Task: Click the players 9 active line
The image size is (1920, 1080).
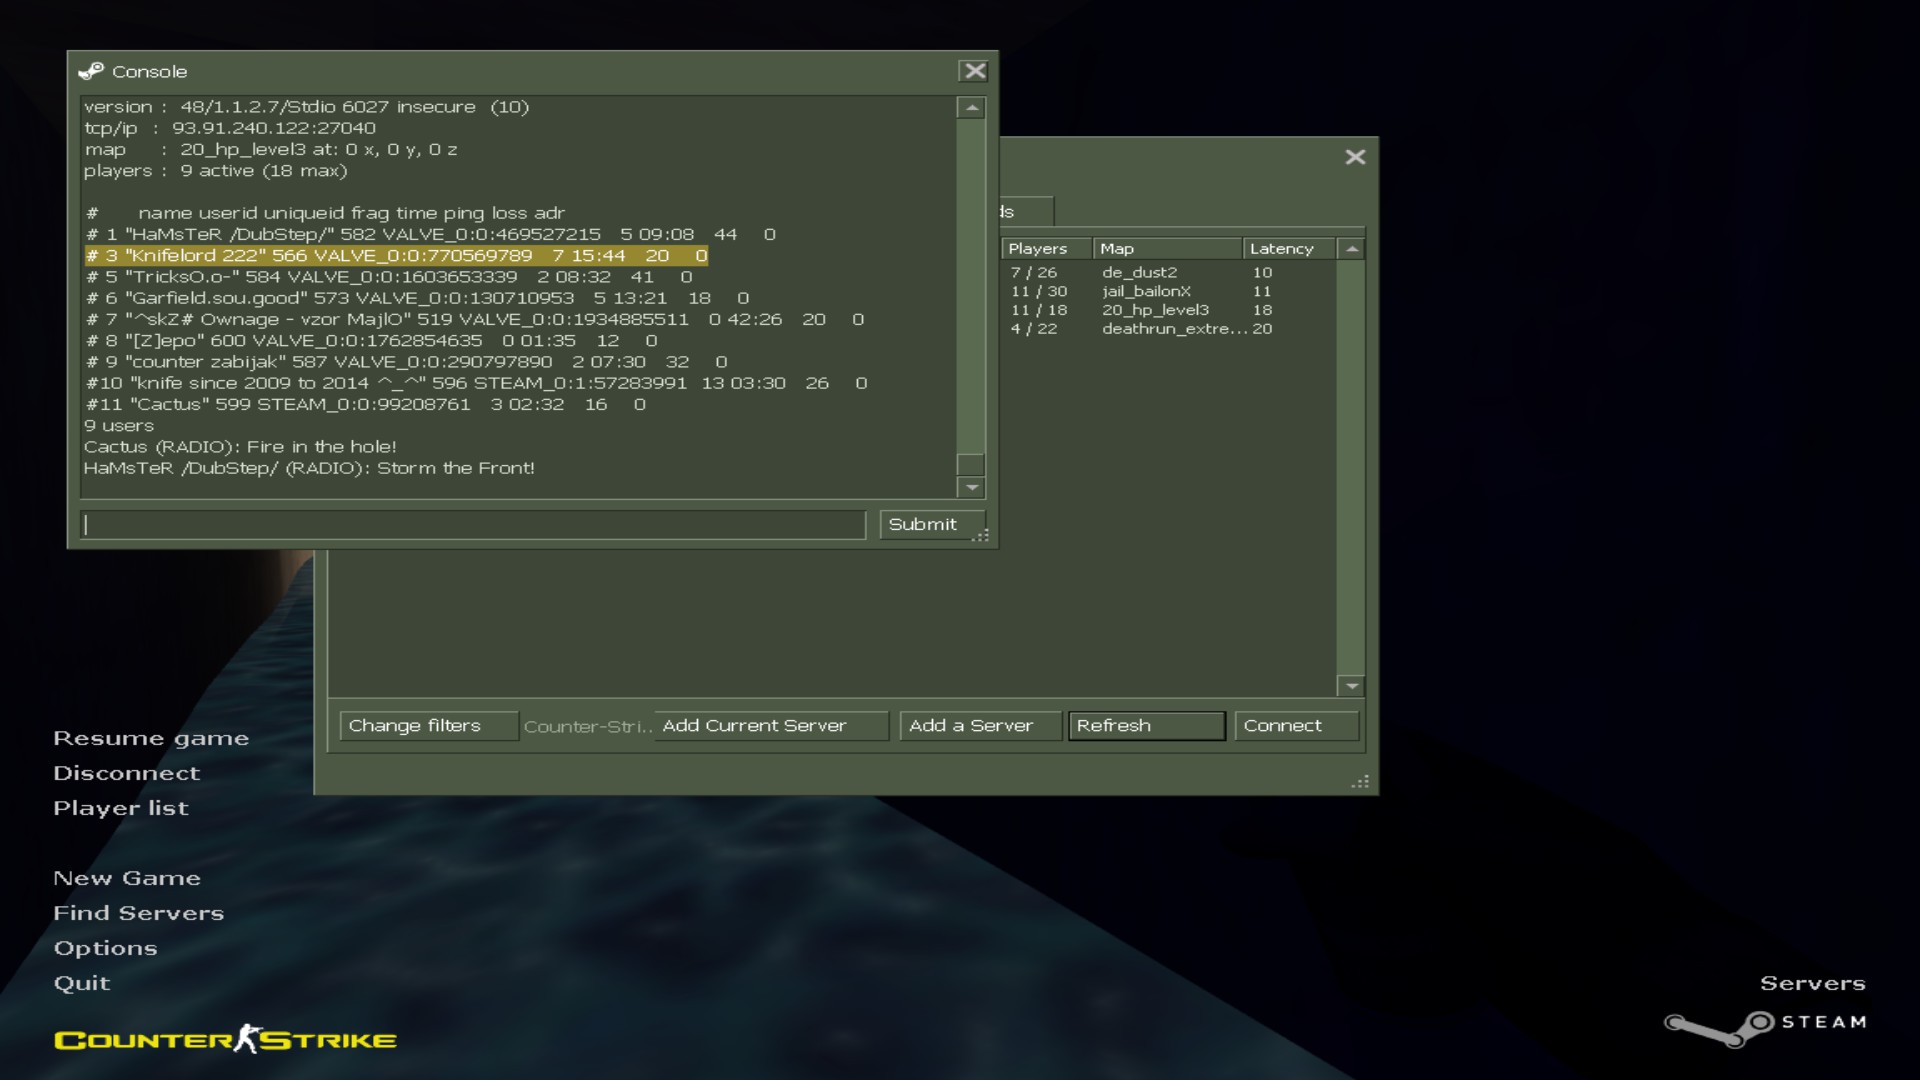Action: tap(216, 171)
